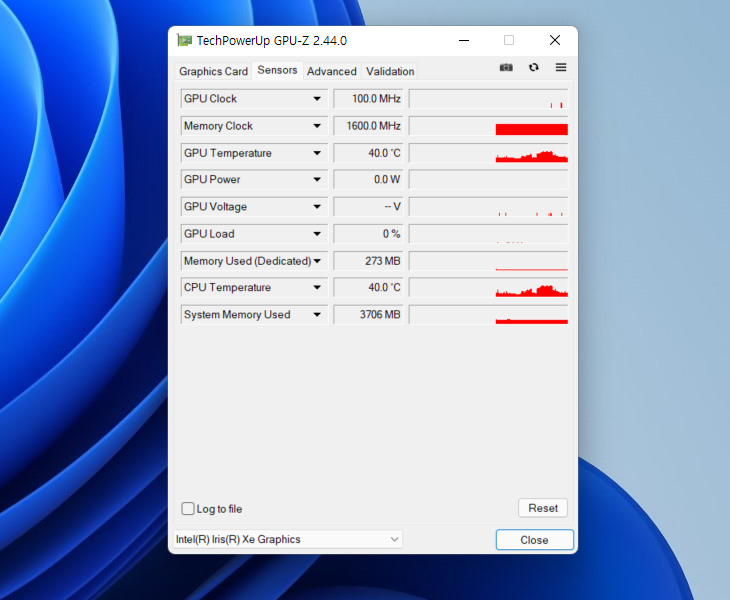Minimize the GPU-Z window
730x600 pixels.
point(464,40)
